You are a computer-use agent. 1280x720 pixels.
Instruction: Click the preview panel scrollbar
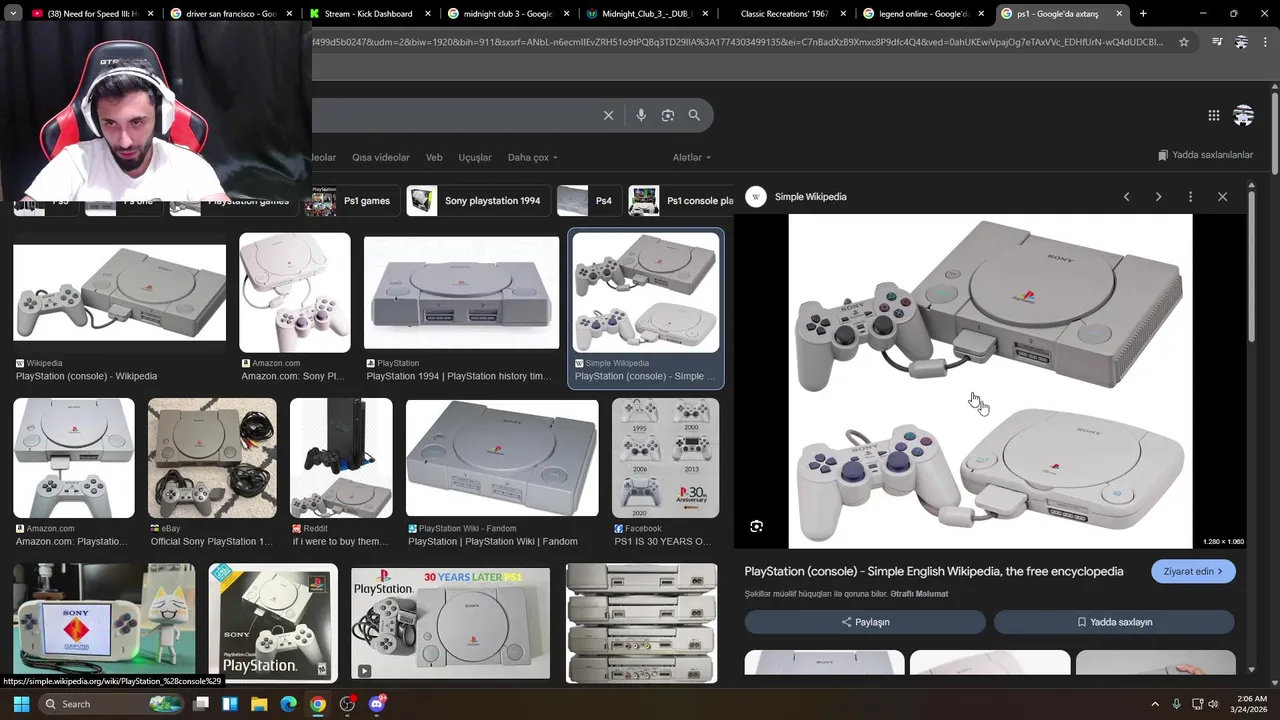point(1250,265)
